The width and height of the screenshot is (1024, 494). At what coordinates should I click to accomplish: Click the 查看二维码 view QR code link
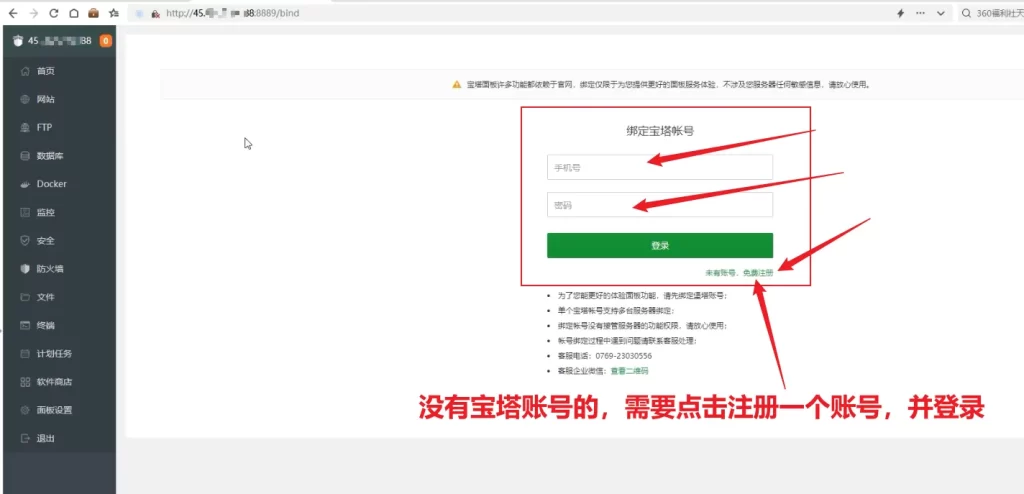tap(629, 371)
